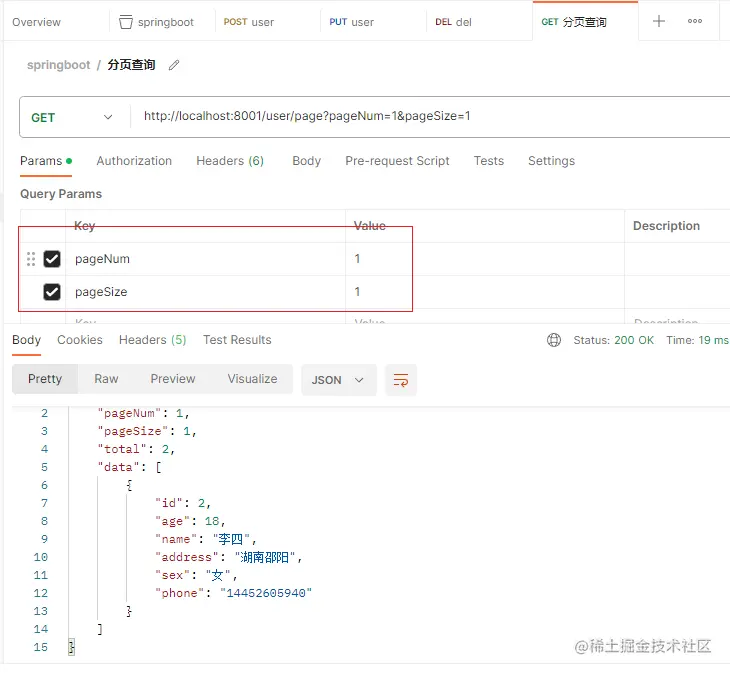Image resolution: width=730 pixels, height=673 pixels.
Task: Click the "address": "湖南邵阳" line
Action: (x=229, y=558)
